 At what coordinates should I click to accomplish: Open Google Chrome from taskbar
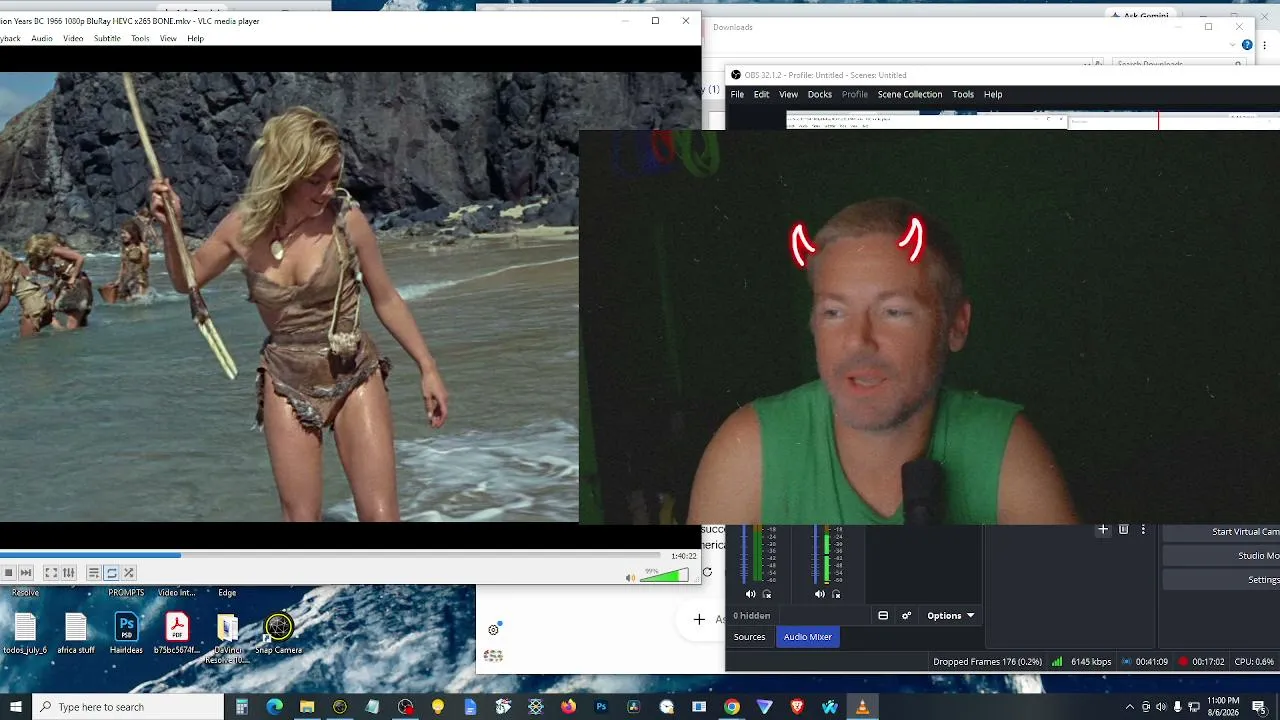[732, 707]
